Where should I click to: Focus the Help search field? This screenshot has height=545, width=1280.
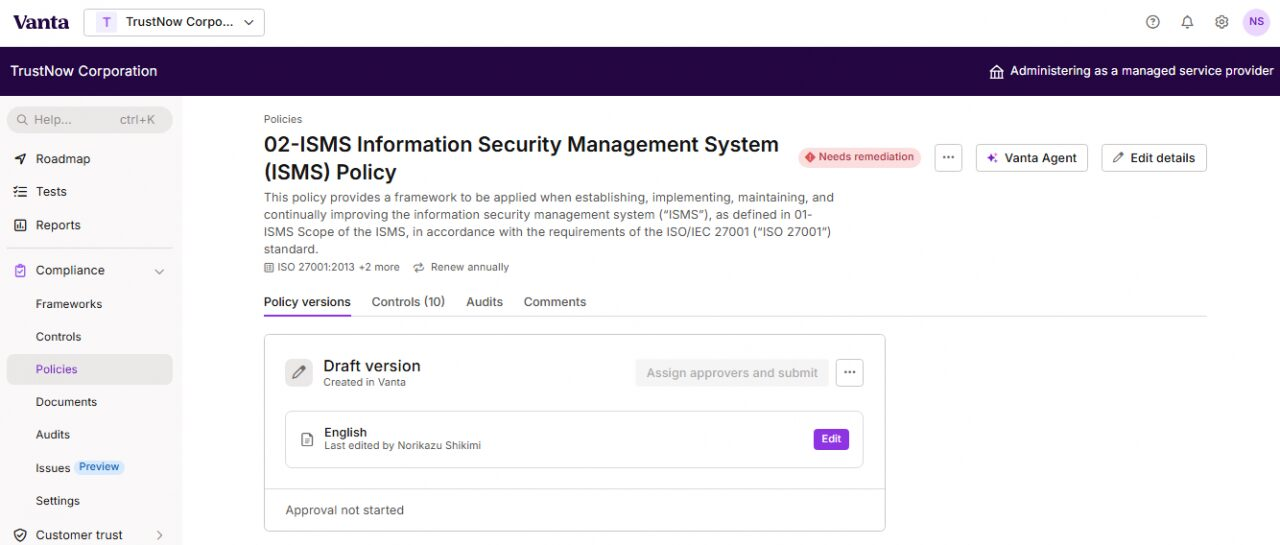pyautogui.click(x=89, y=120)
